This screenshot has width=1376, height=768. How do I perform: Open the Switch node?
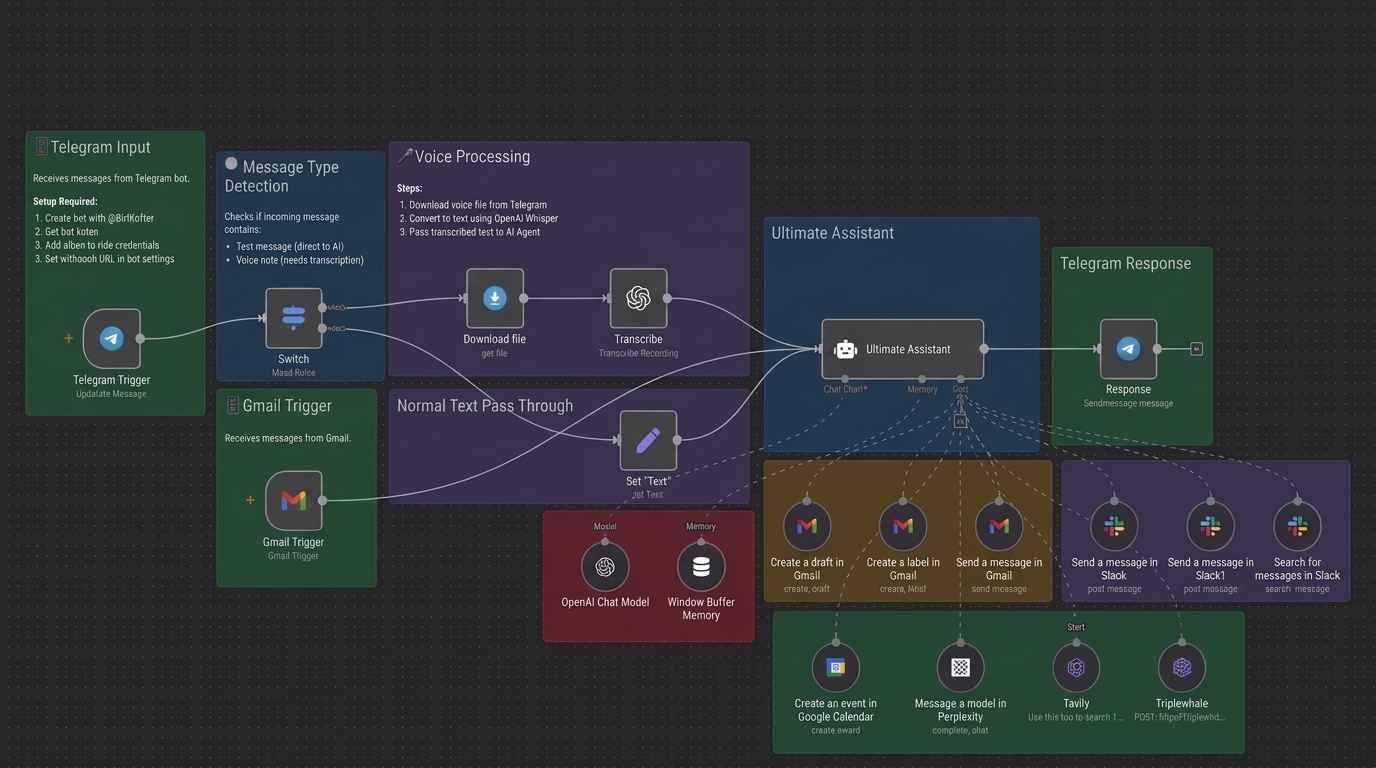pyautogui.click(x=293, y=318)
